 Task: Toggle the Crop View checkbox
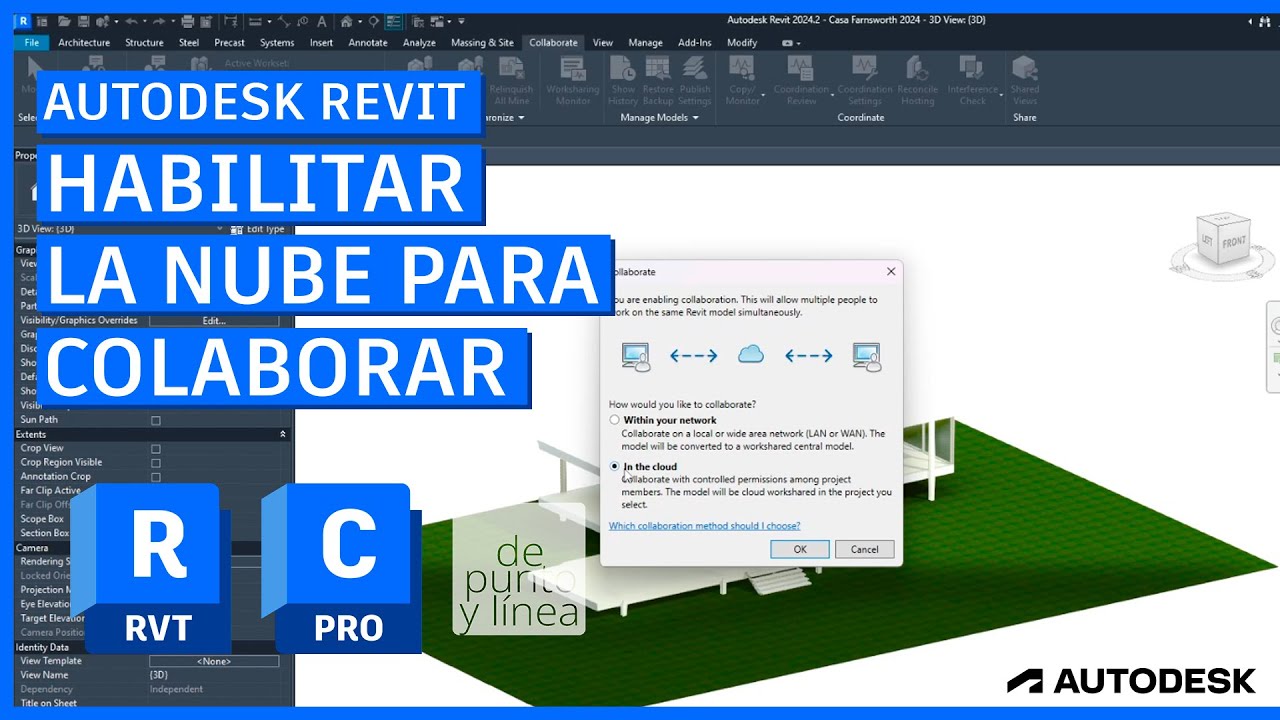(x=155, y=449)
